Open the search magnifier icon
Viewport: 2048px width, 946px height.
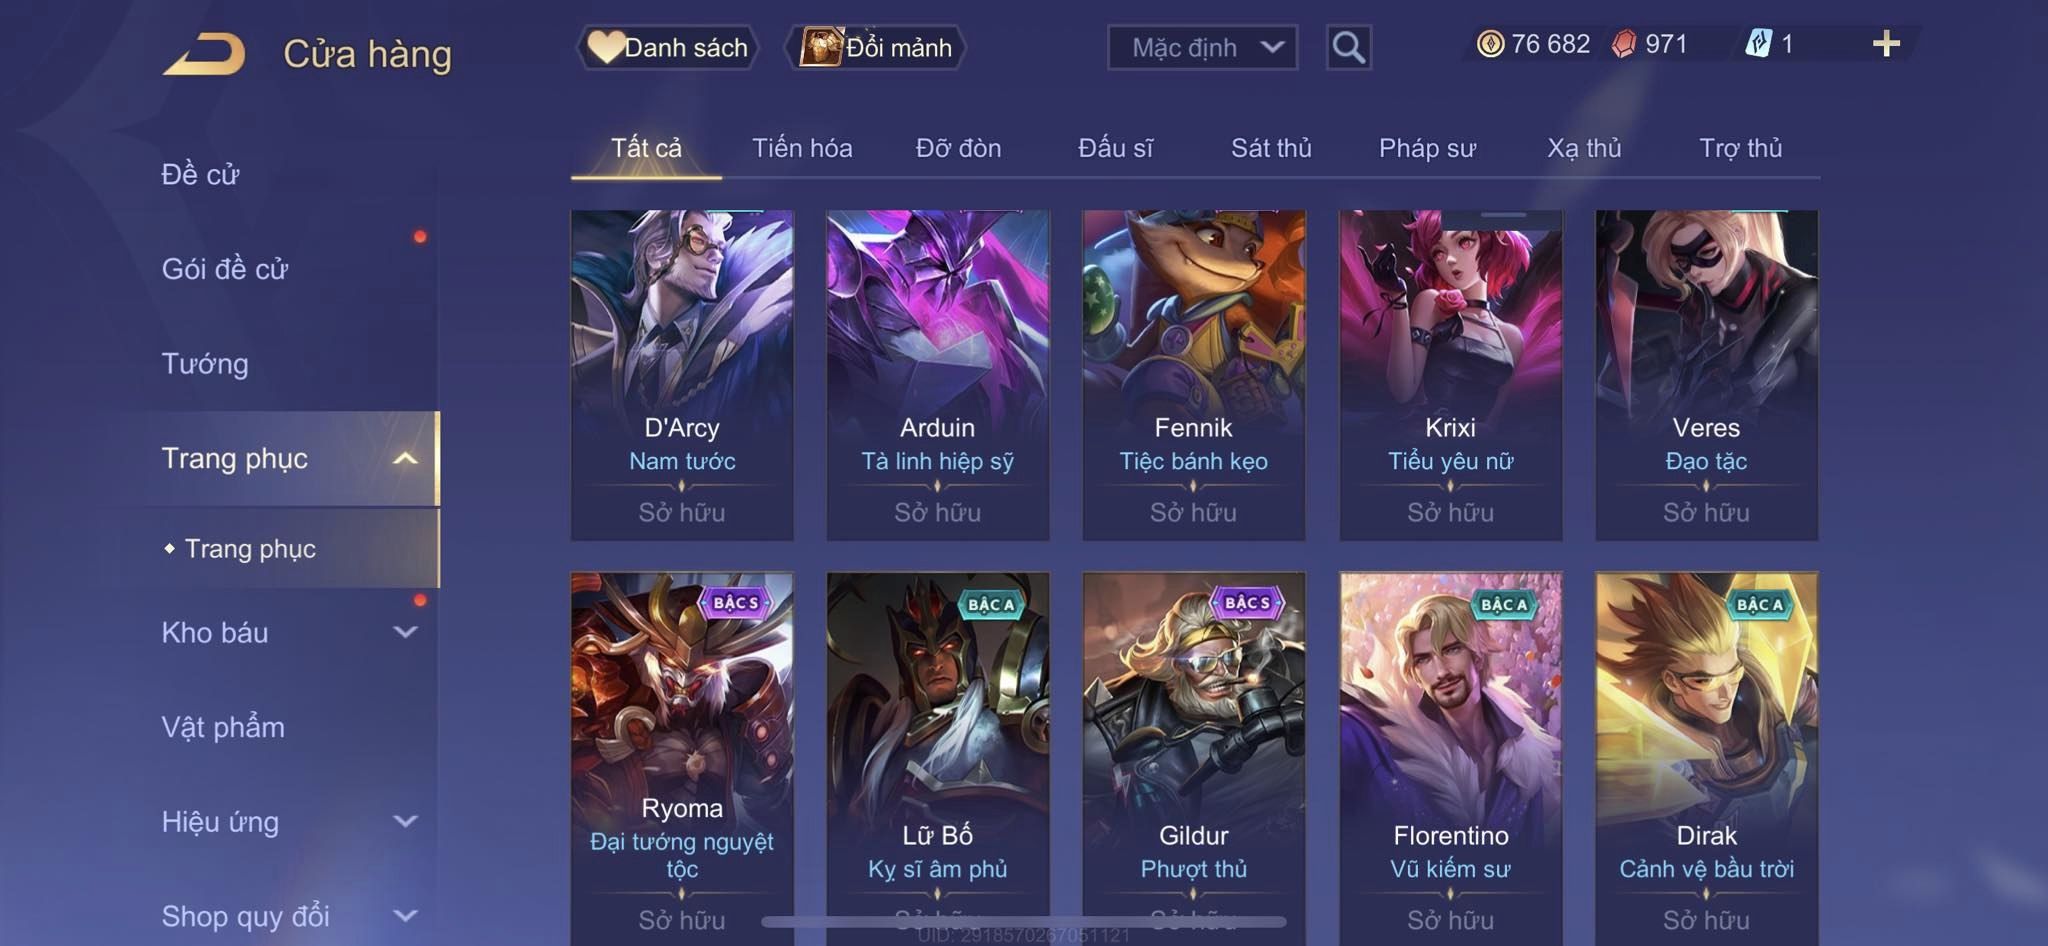click(1348, 47)
